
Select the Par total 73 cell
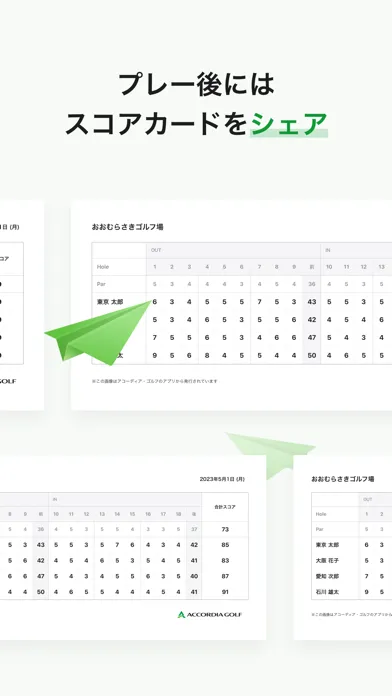pos(225,529)
